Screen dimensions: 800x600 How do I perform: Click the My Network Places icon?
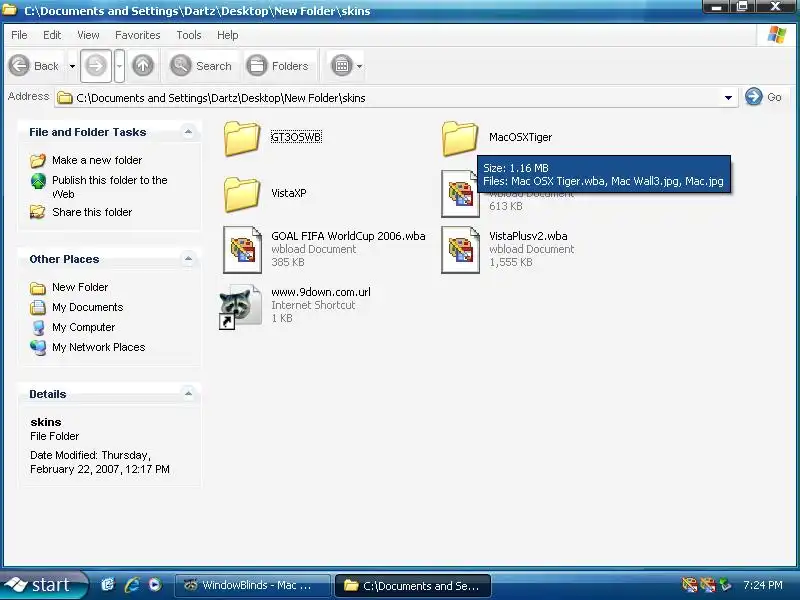click(x=38, y=347)
